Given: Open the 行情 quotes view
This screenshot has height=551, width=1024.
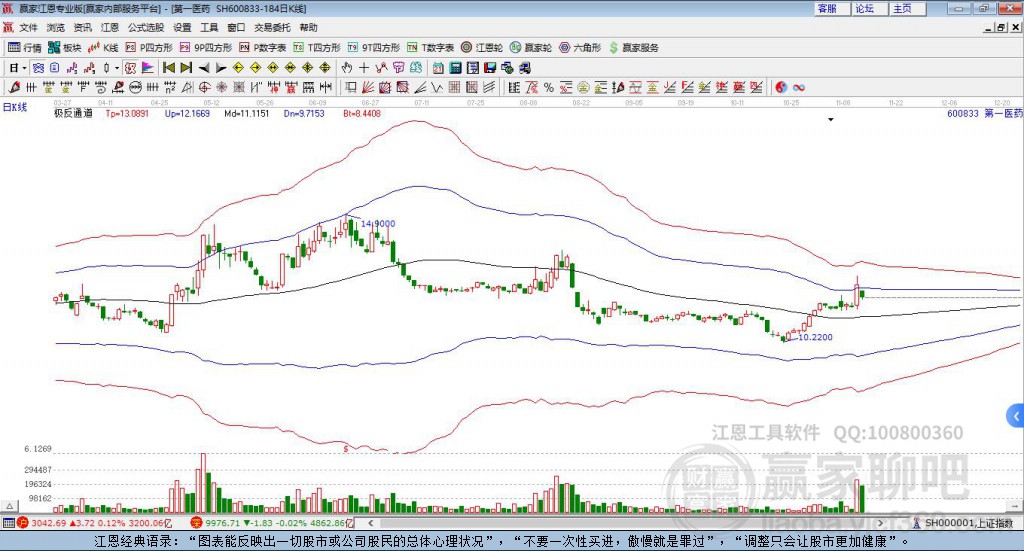Looking at the screenshot, I should [x=24, y=48].
